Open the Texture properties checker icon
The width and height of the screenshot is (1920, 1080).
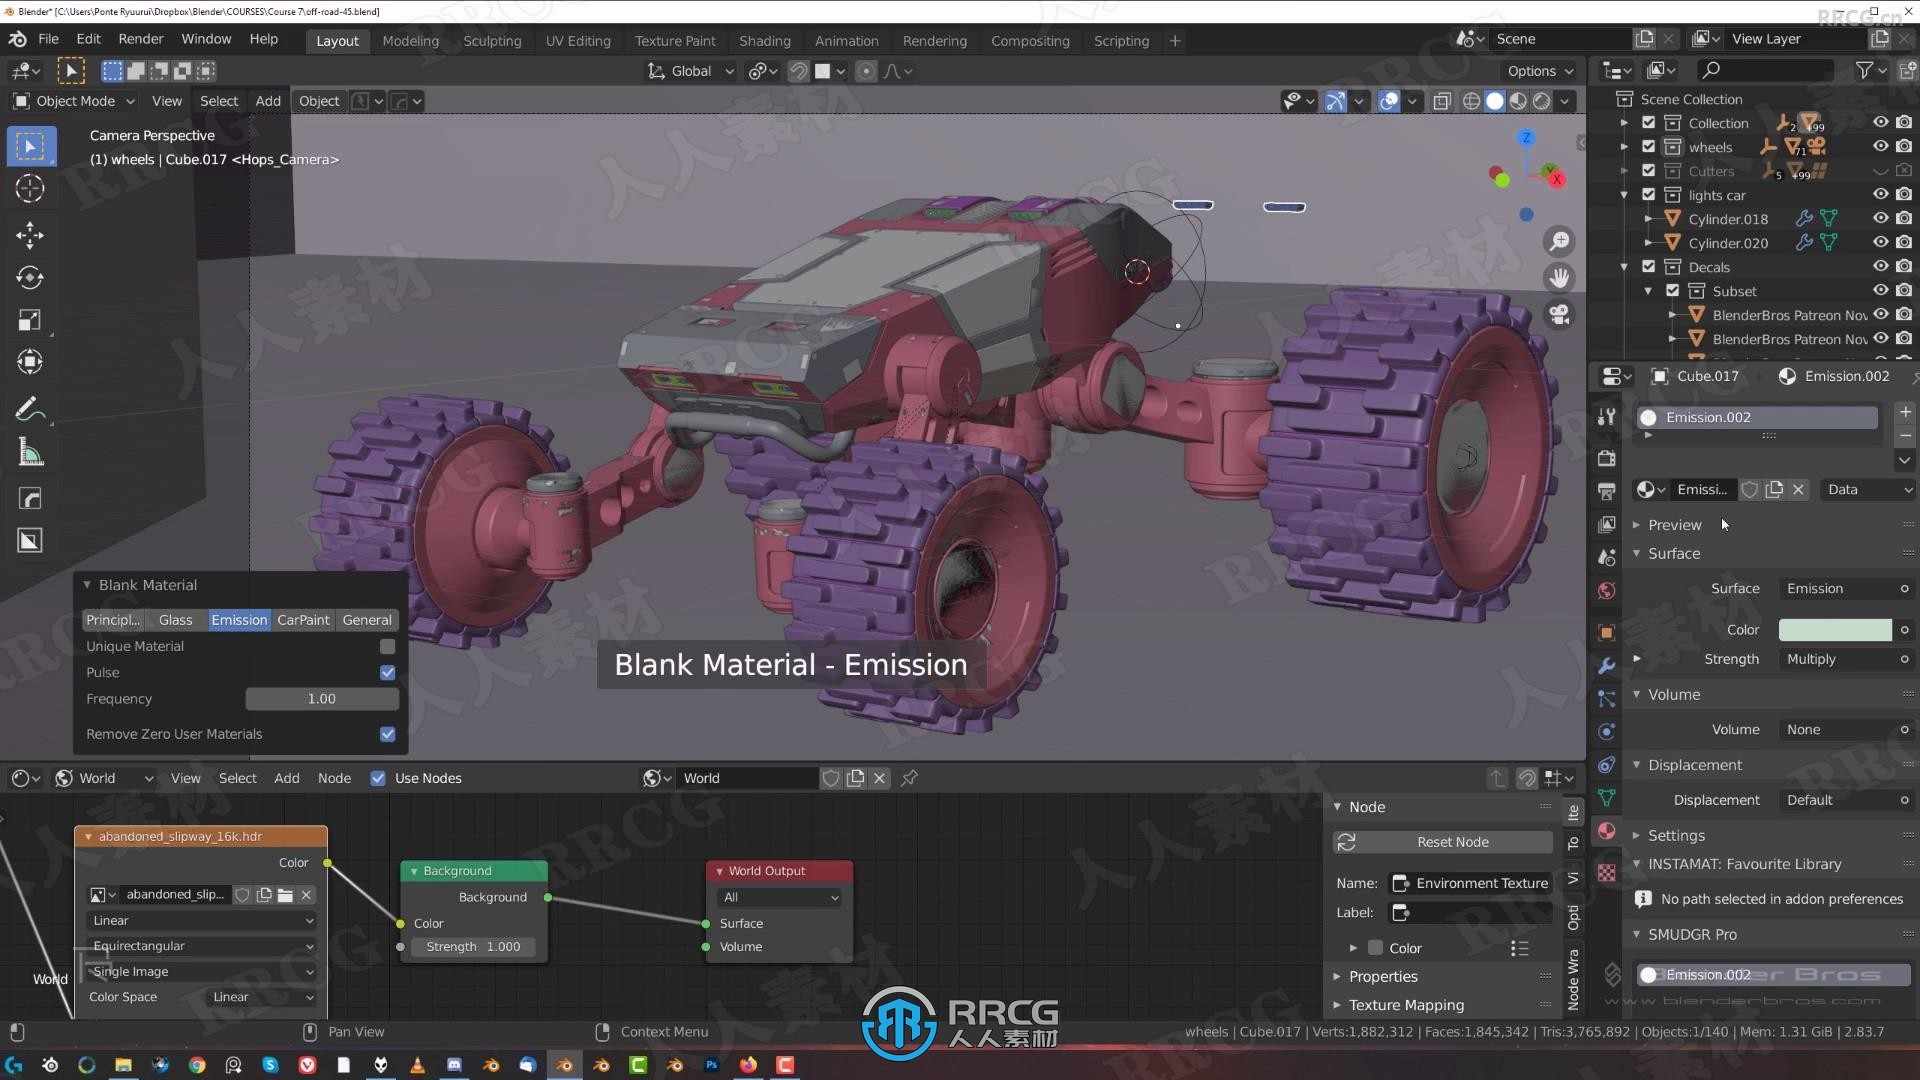[1607, 873]
